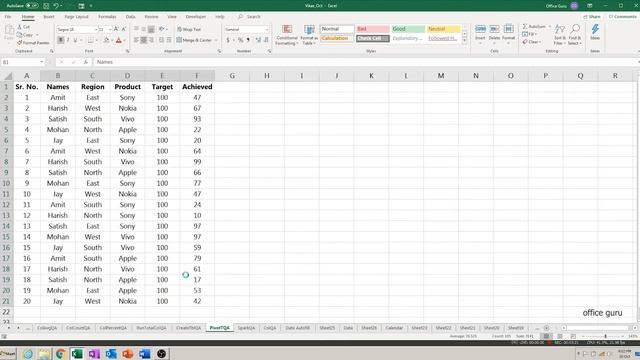Copy the selection
This screenshot has width=640, height=360.
[x=25, y=35]
